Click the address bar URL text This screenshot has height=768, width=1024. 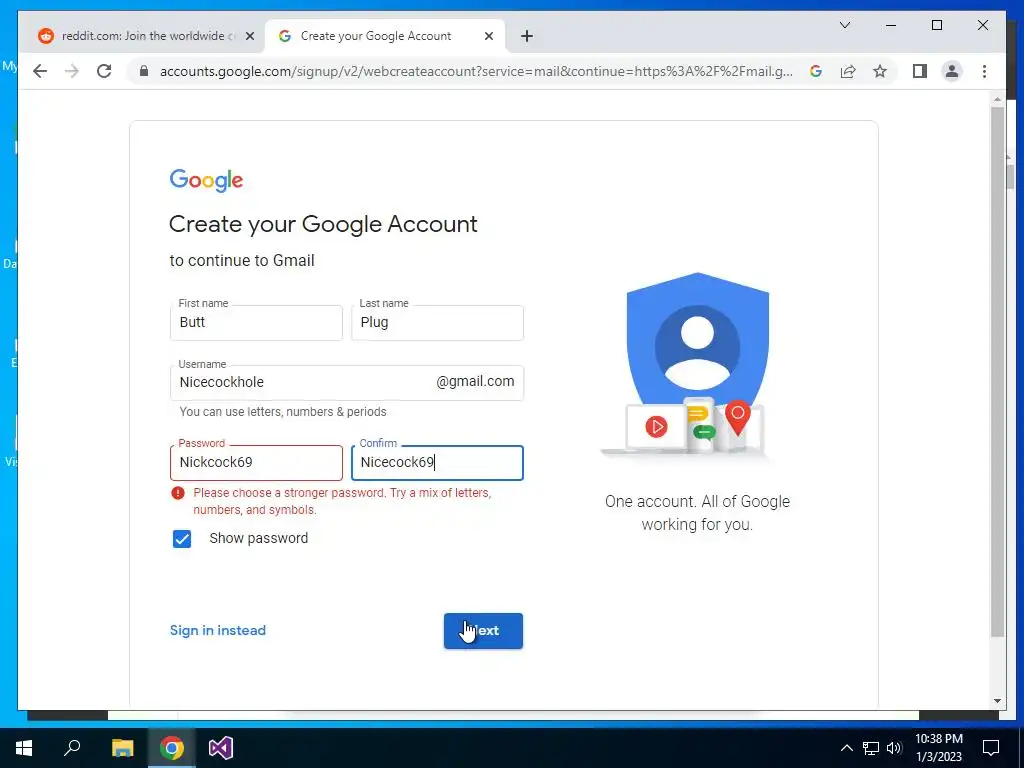[x=476, y=71]
